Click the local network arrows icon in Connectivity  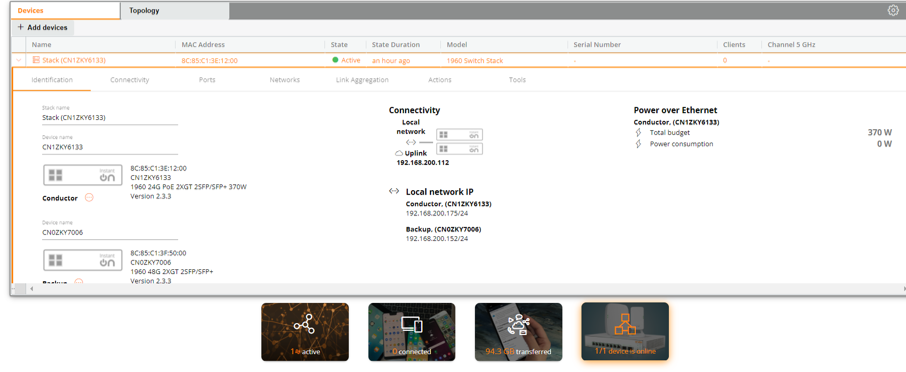pos(410,142)
